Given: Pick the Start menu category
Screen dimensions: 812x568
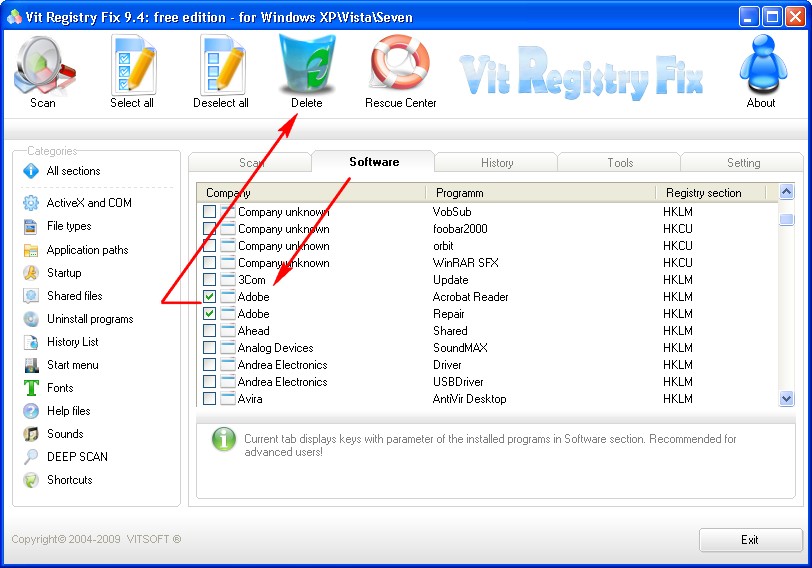Looking at the screenshot, I should click(x=60, y=365).
